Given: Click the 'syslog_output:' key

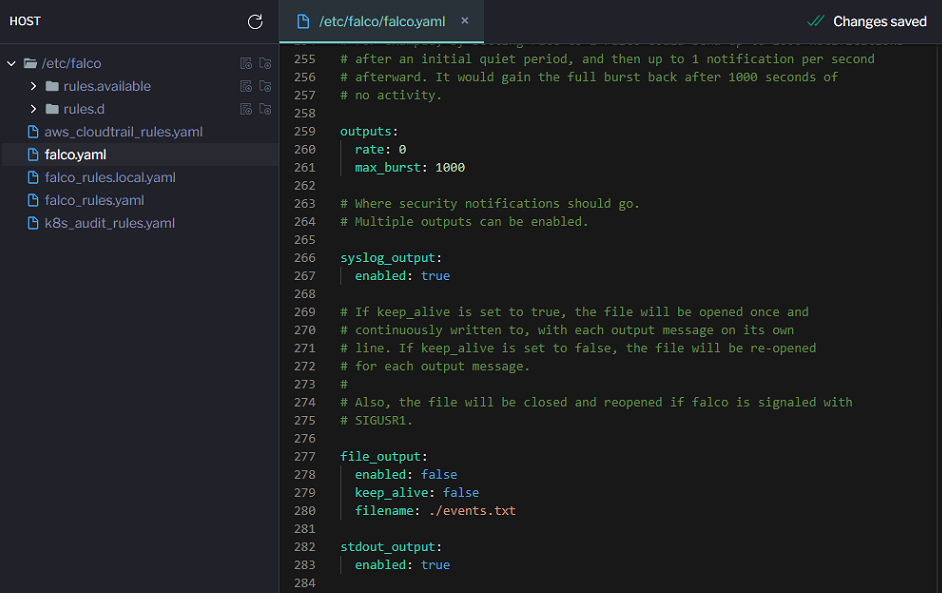Looking at the screenshot, I should (x=391, y=258).
